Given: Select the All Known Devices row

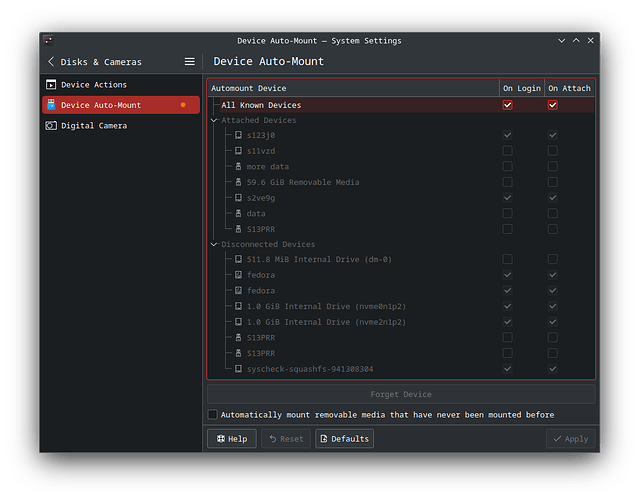Looking at the screenshot, I should click(401, 105).
